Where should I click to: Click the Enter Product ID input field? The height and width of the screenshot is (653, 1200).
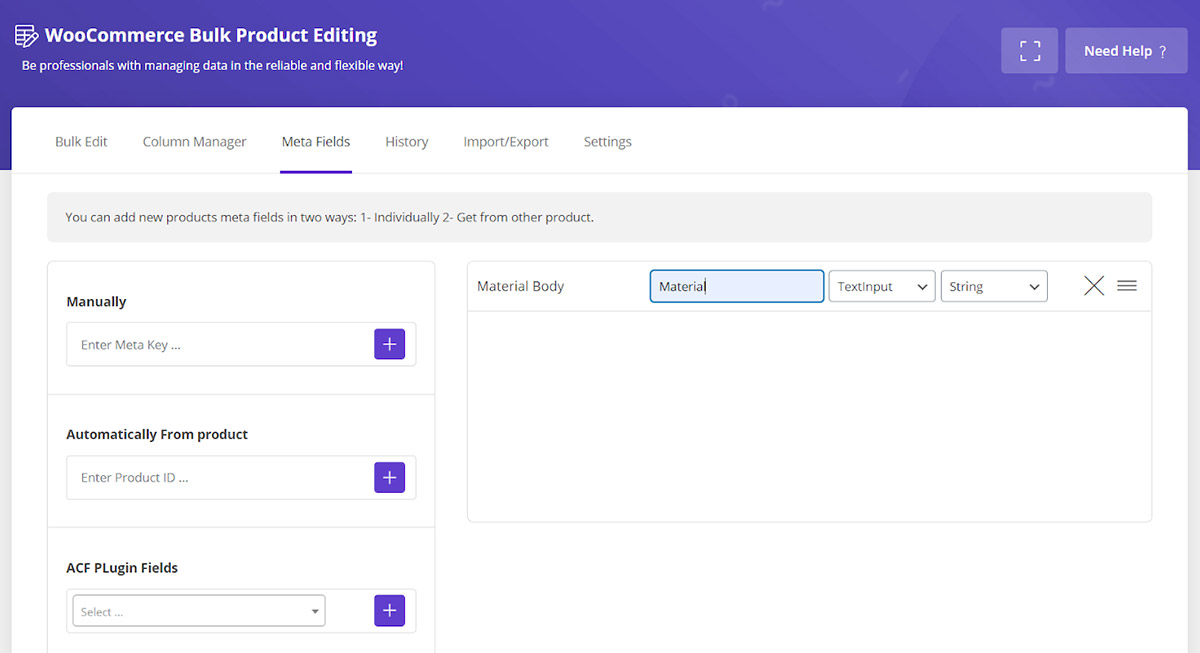click(x=220, y=478)
